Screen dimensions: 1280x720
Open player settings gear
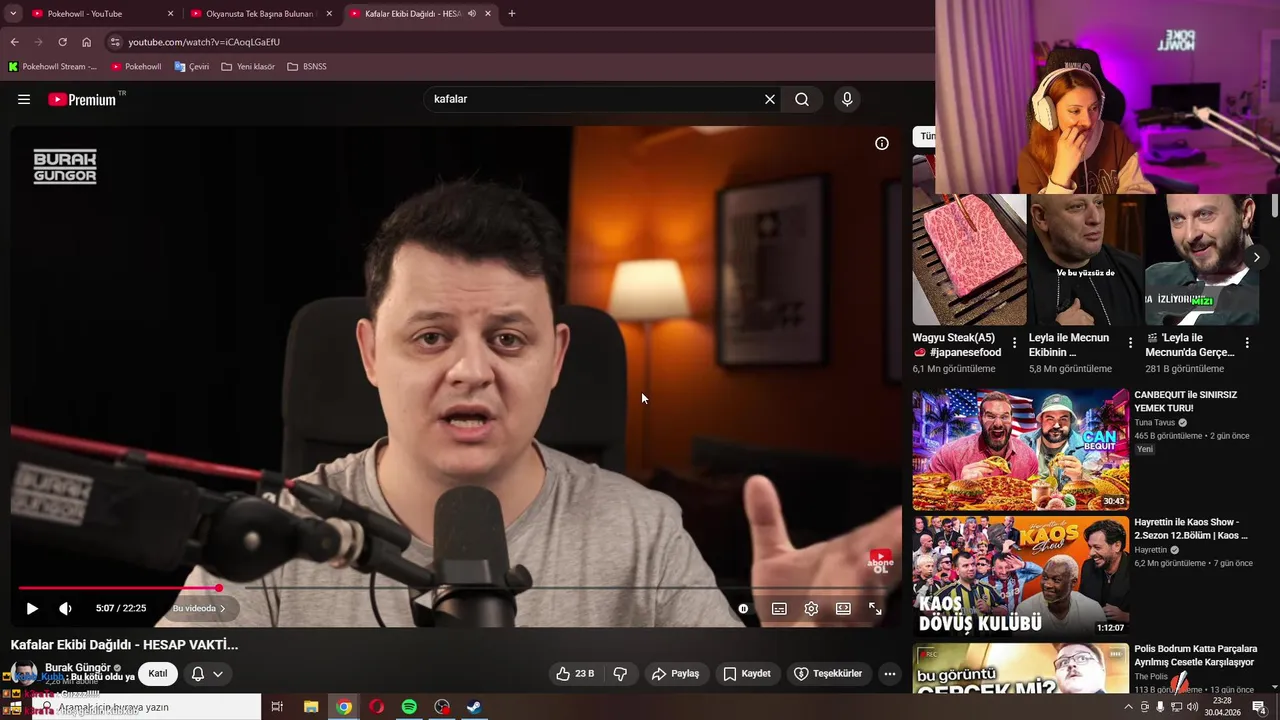[811, 608]
